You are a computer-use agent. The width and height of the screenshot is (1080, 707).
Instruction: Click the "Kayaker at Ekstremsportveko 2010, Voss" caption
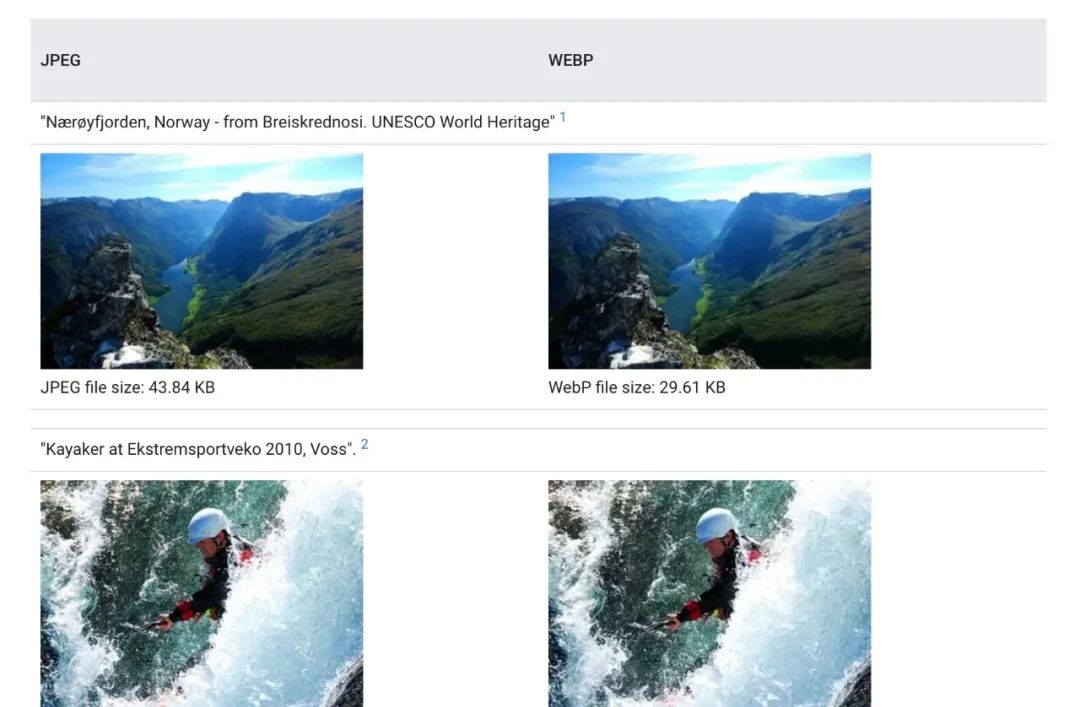click(198, 449)
